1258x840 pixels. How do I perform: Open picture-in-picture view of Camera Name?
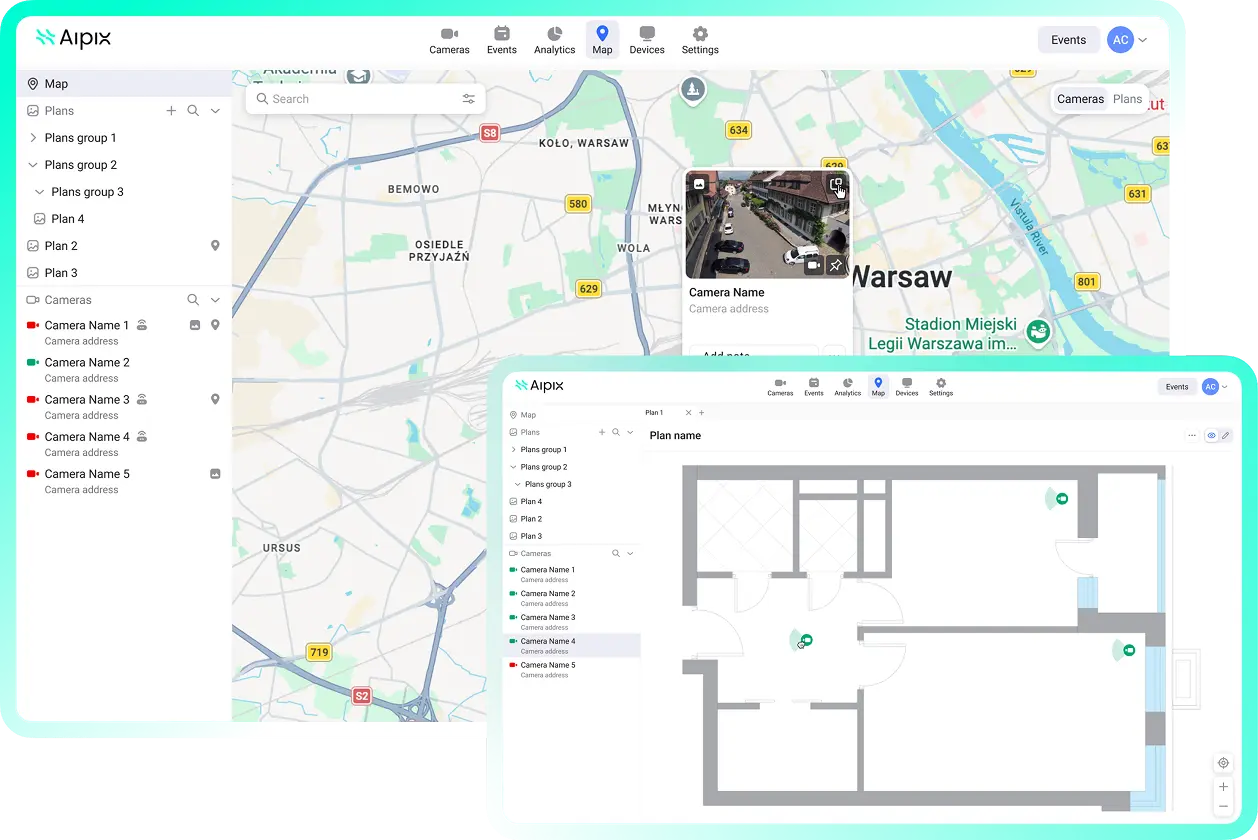point(837,182)
